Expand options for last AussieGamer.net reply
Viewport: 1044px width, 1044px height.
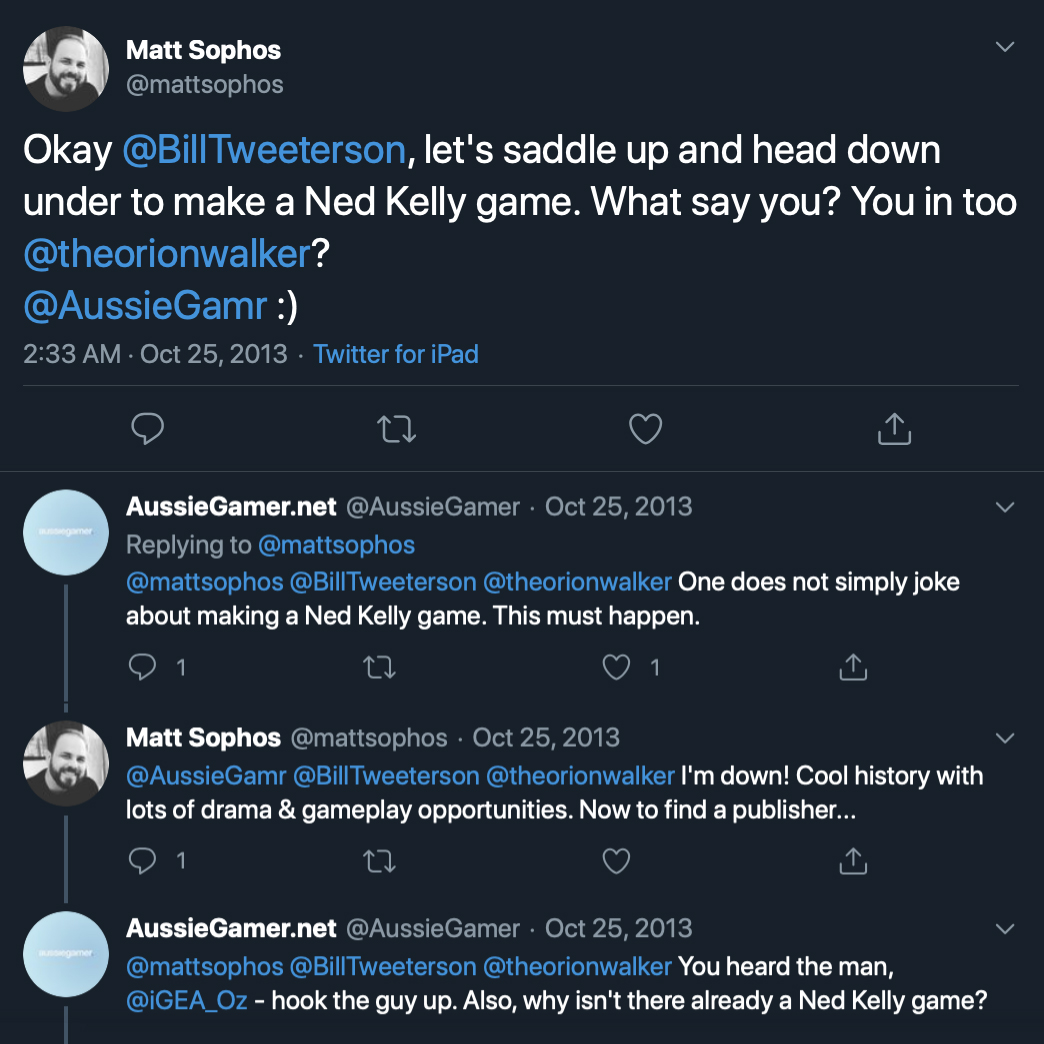point(1005,929)
